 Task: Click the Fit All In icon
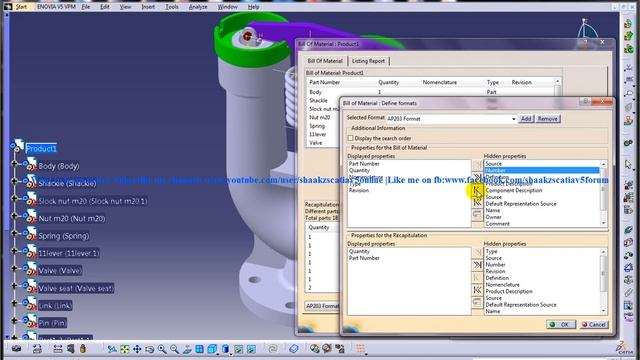coord(124,349)
